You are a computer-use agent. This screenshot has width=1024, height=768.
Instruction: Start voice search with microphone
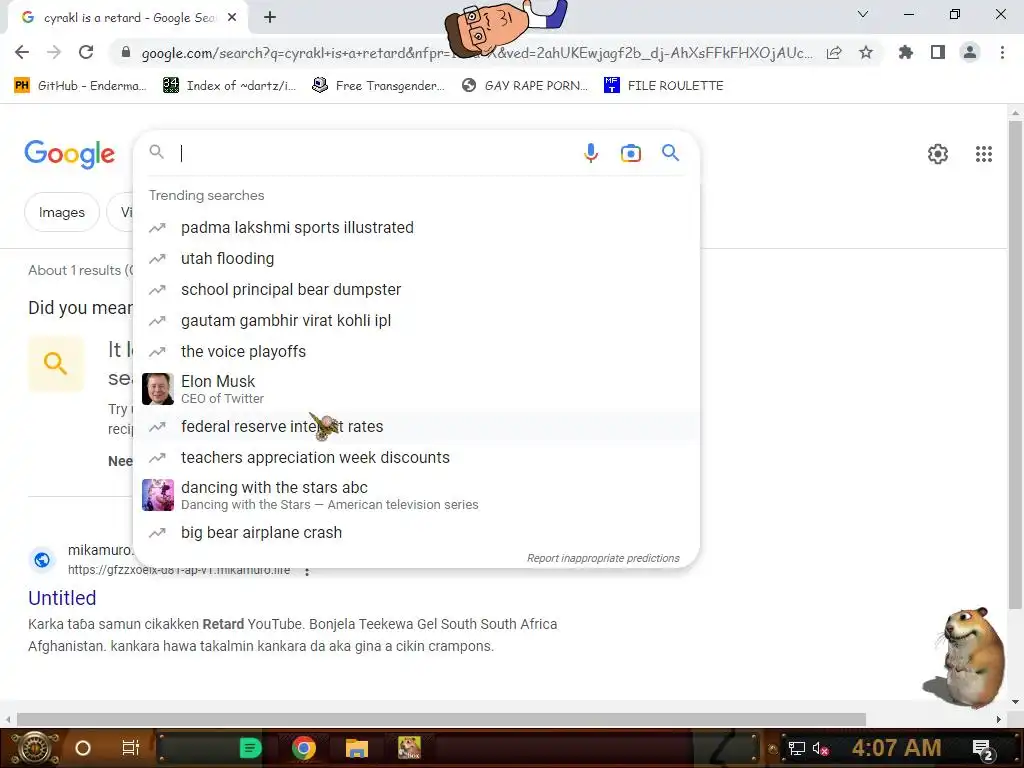591,153
